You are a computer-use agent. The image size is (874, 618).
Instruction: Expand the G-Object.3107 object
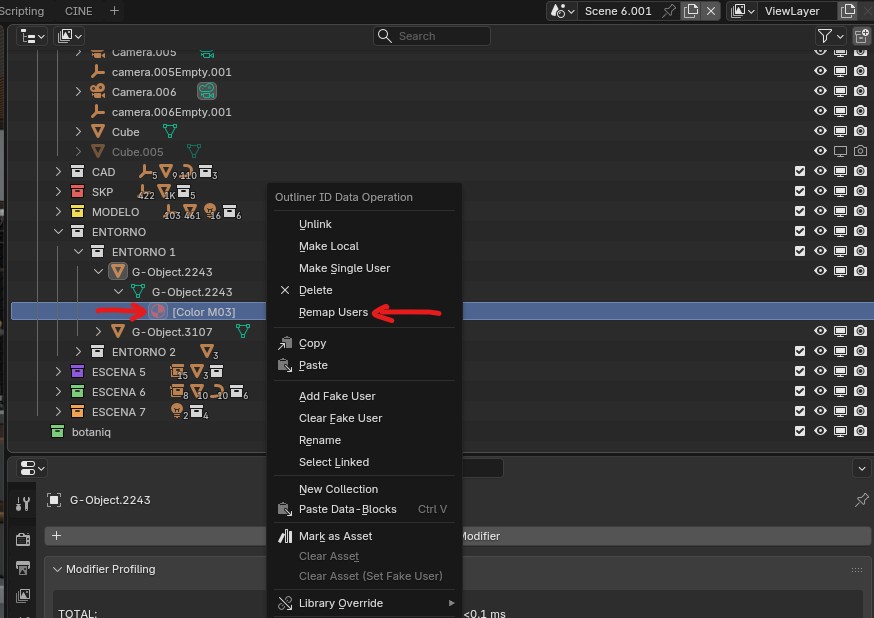[x=99, y=332]
